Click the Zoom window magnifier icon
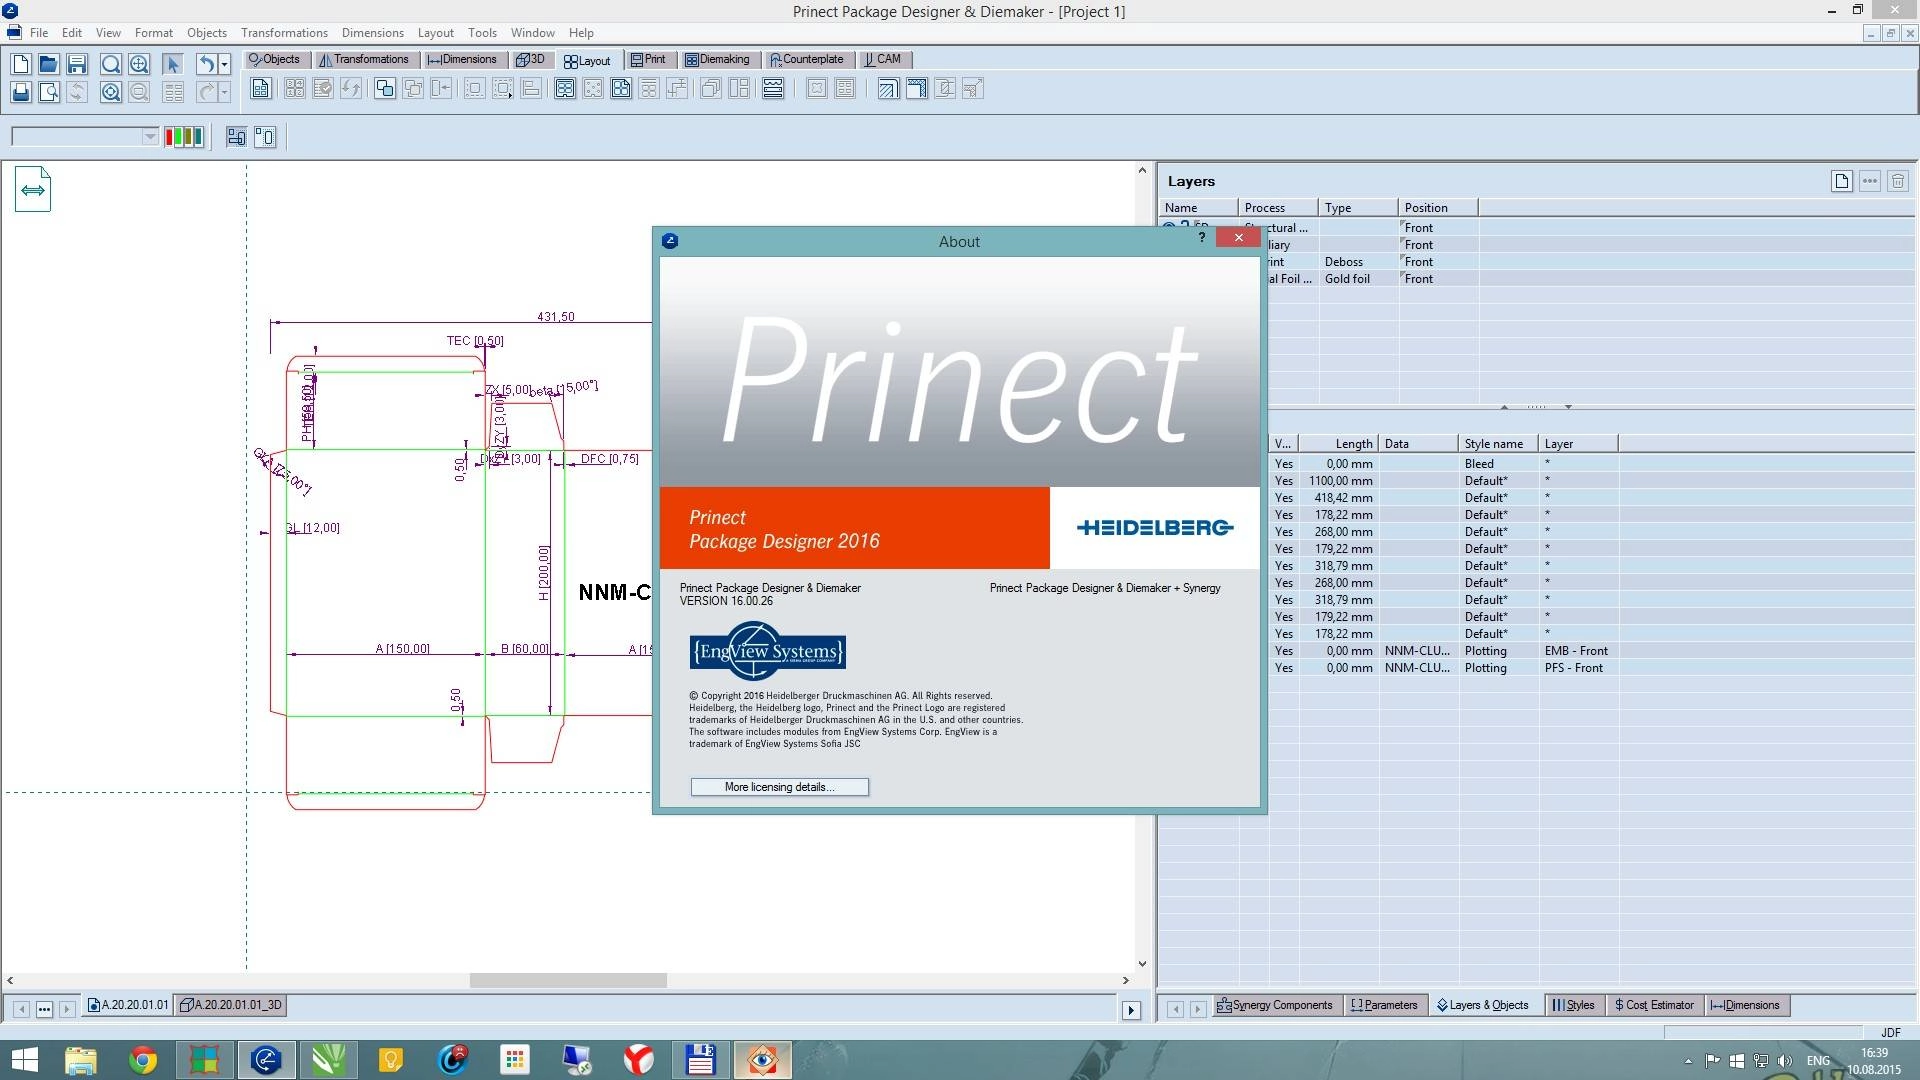Image resolution: width=1920 pixels, height=1080 pixels. [x=111, y=64]
